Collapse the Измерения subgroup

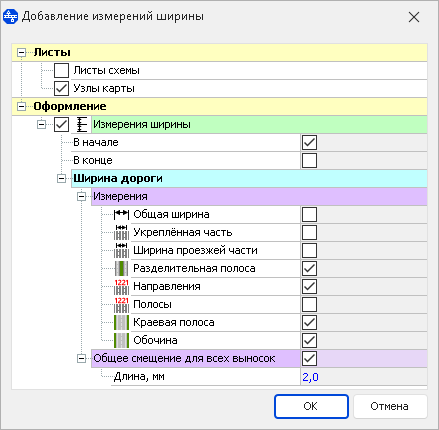(x=81, y=196)
